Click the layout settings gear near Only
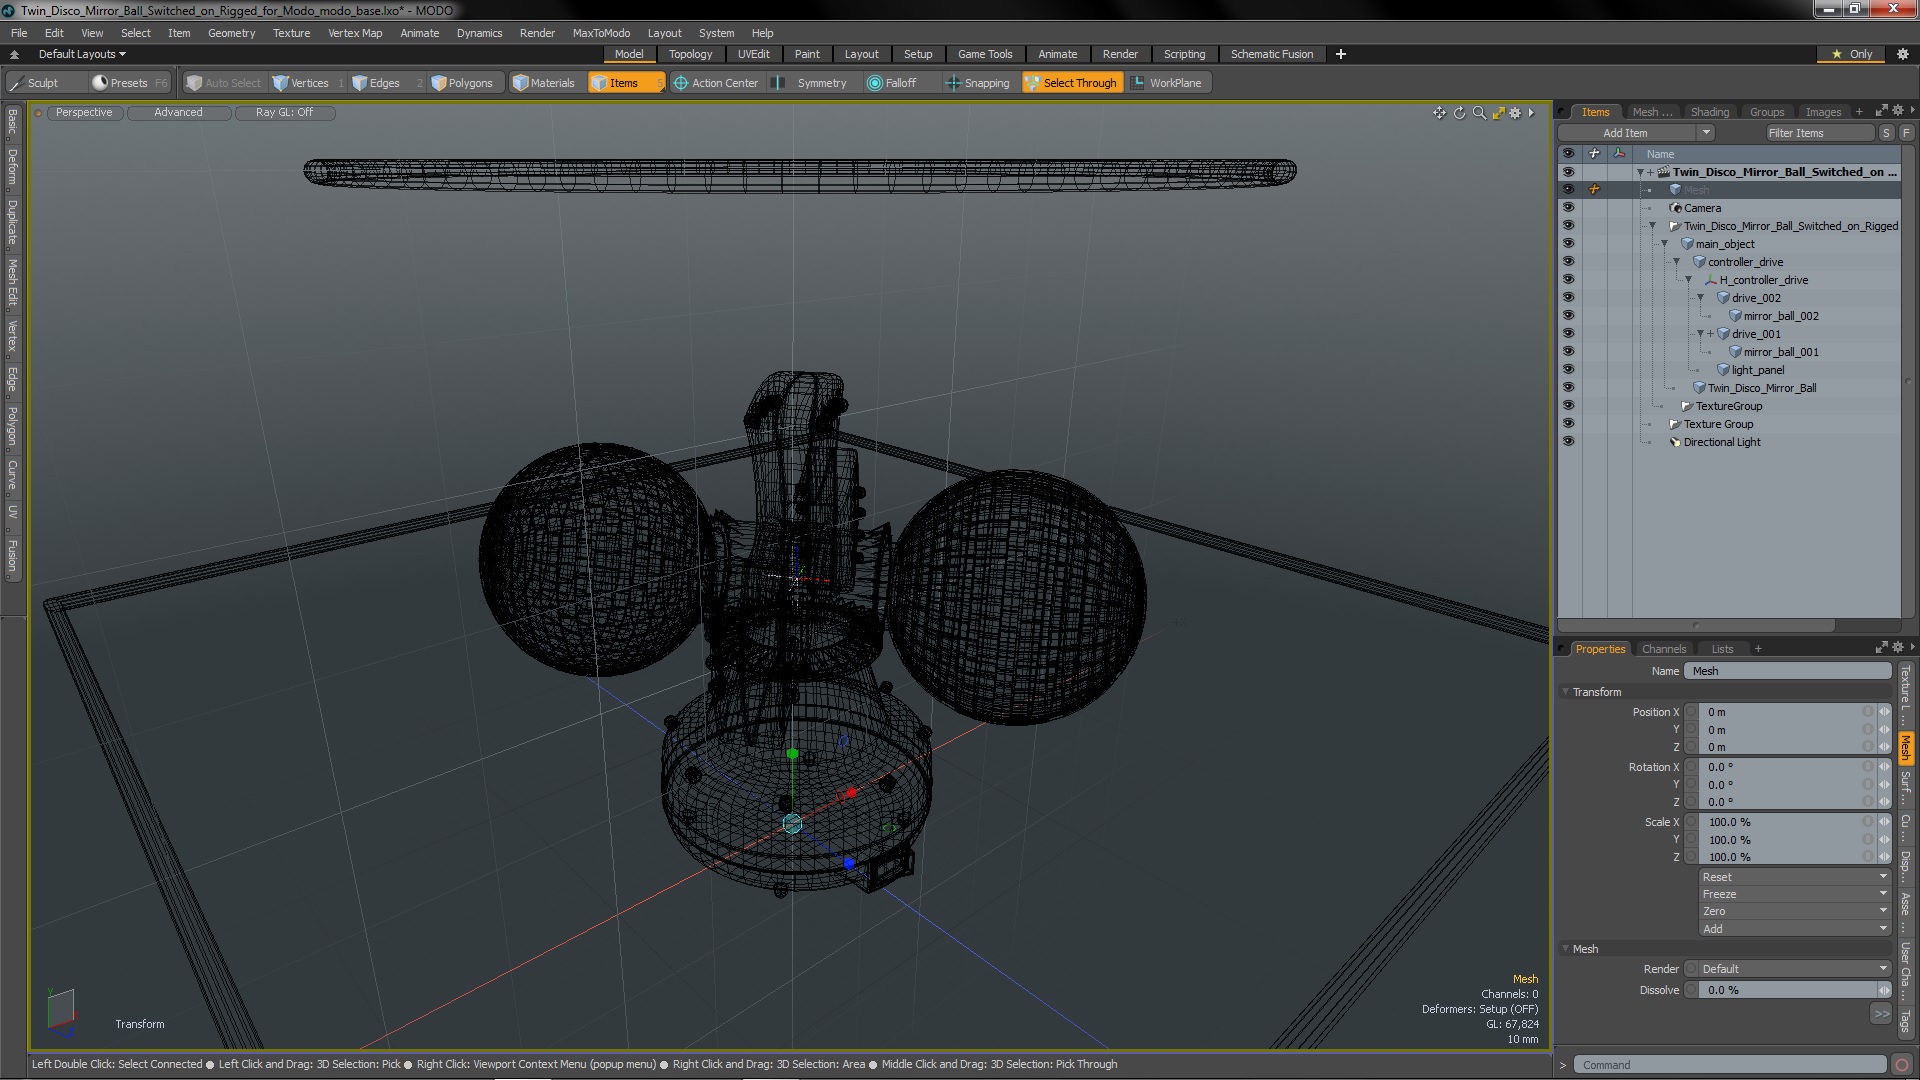This screenshot has height=1080, width=1920. 1902,54
